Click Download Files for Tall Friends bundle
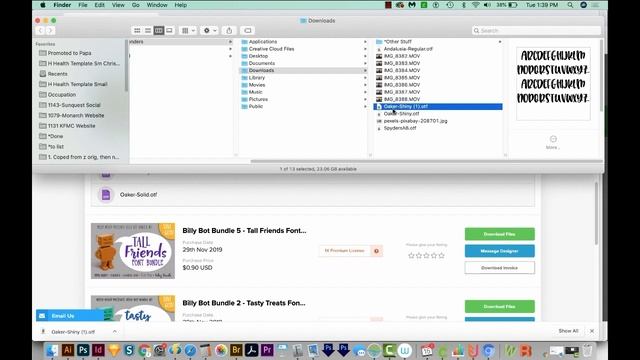This screenshot has height=360, width=640. click(500, 234)
